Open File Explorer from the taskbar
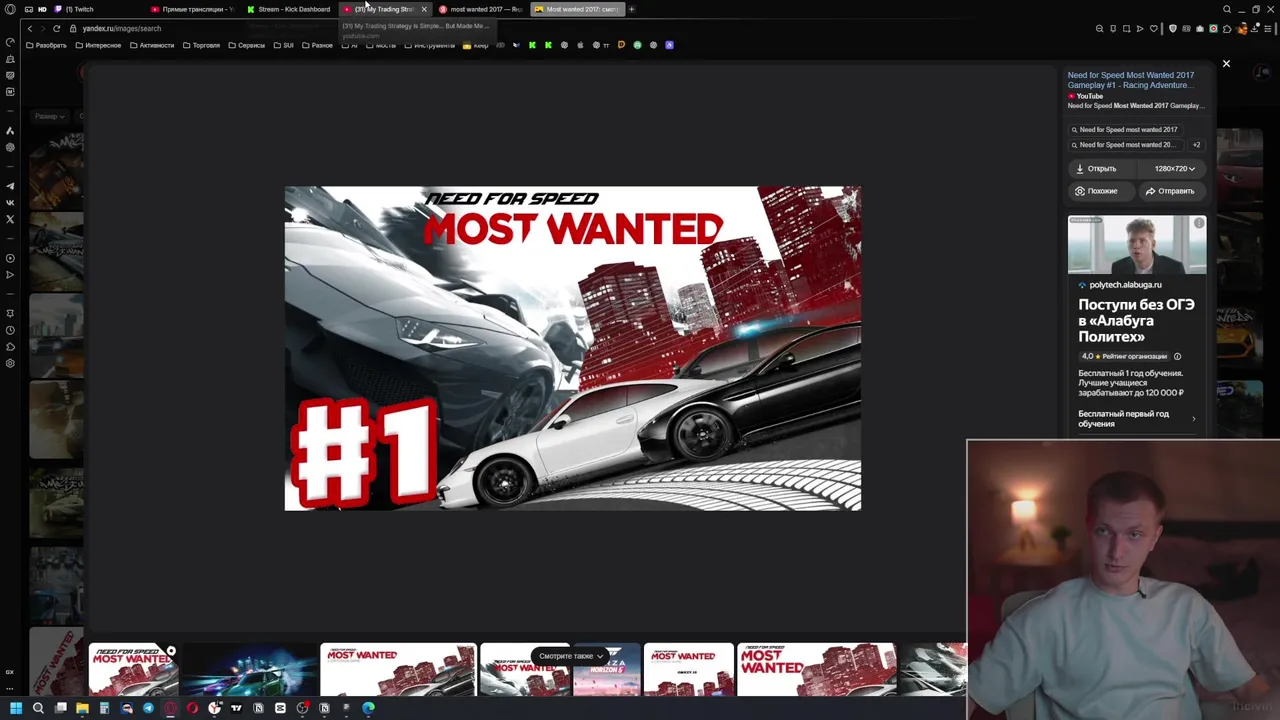Image resolution: width=1280 pixels, height=720 pixels. pos(82,708)
